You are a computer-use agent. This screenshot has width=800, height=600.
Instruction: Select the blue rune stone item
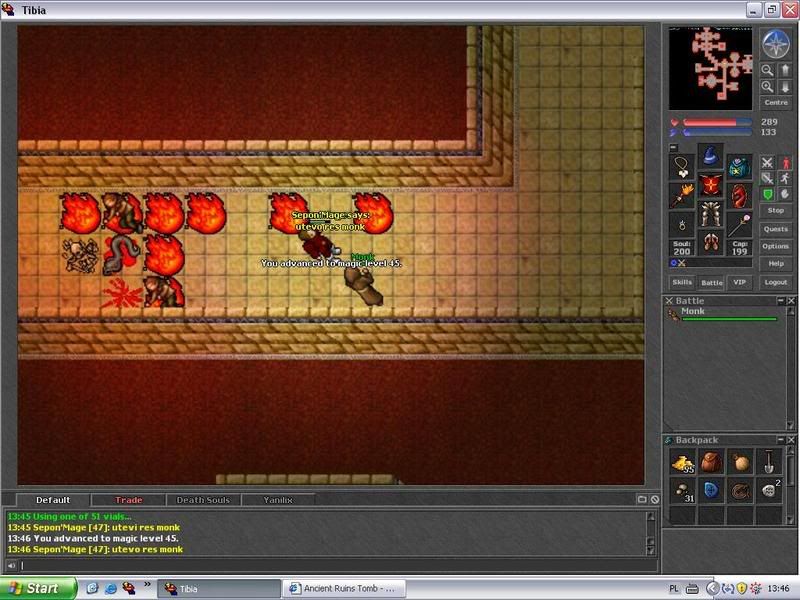click(x=711, y=491)
